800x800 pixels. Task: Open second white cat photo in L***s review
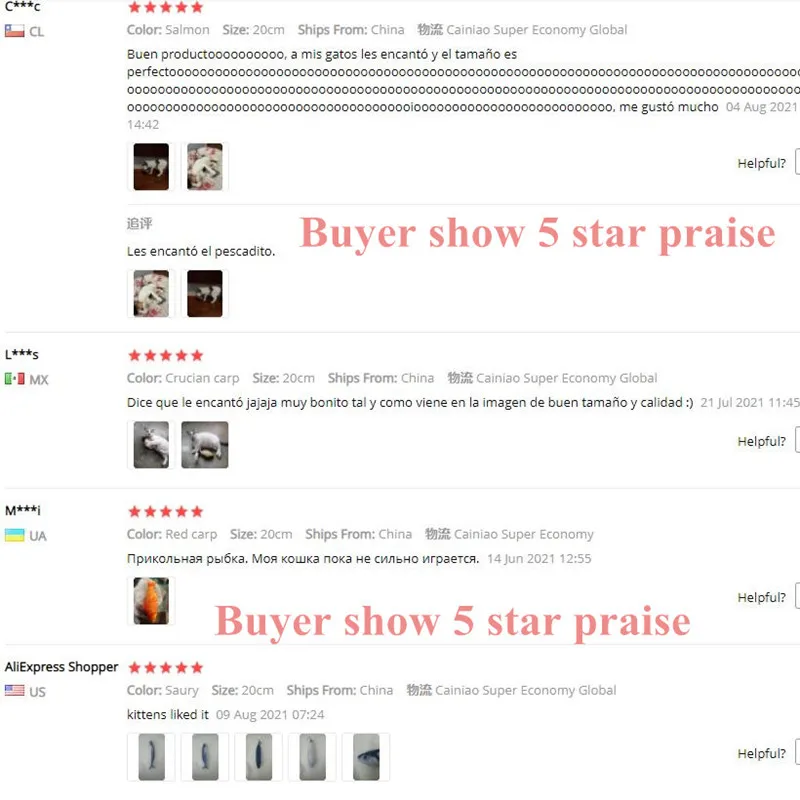coord(205,444)
